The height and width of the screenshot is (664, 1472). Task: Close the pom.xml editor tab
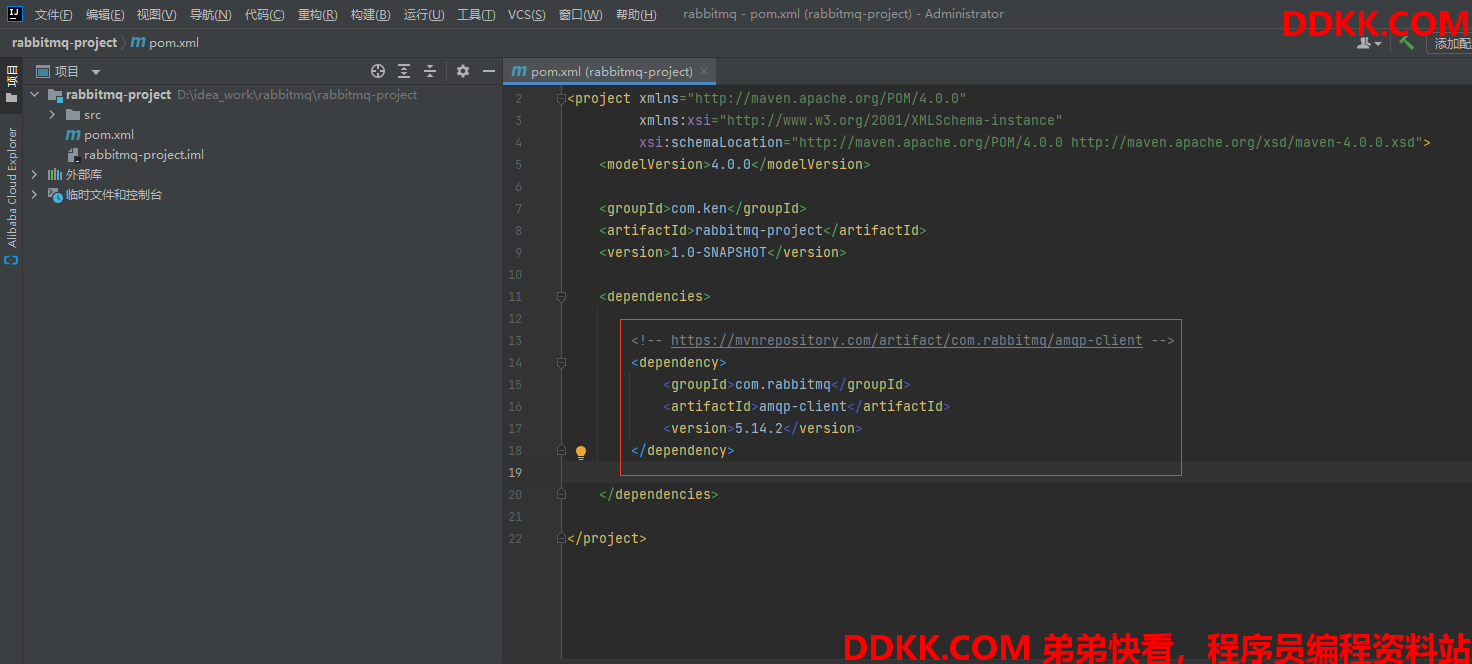click(x=704, y=71)
